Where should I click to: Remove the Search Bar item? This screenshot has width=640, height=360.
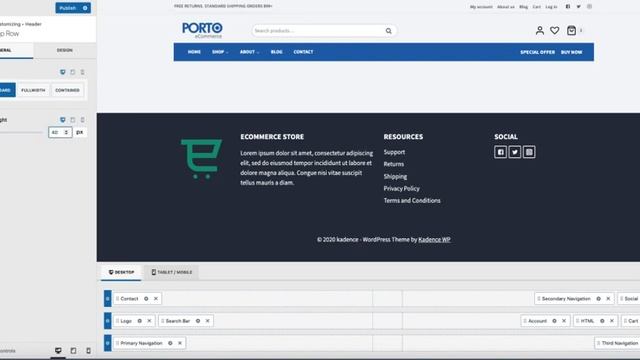[x=207, y=321]
